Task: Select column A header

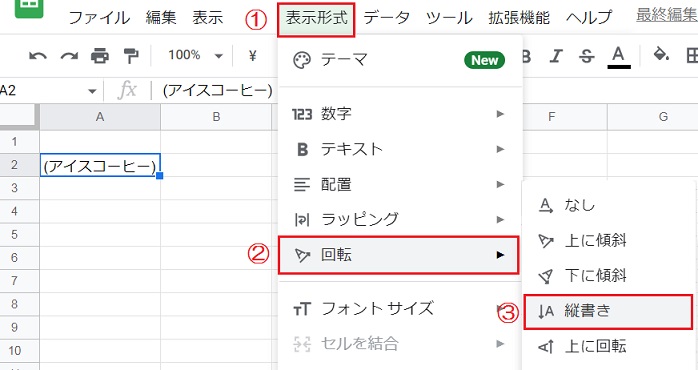Action: (100, 117)
